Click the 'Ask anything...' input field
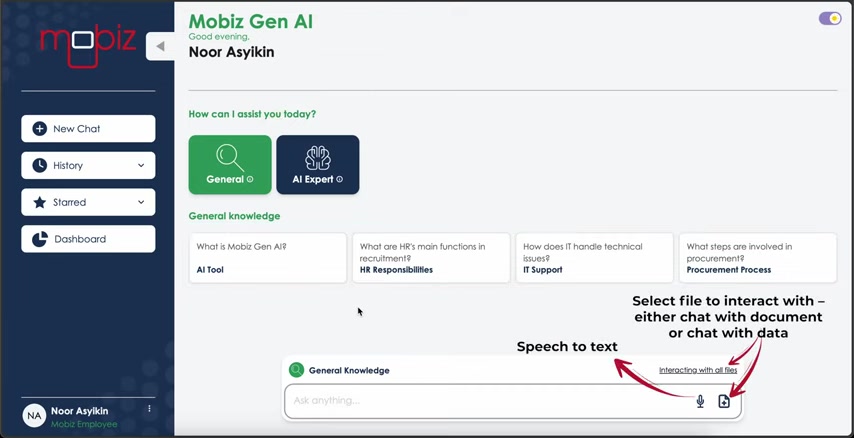 click(490, 402)
